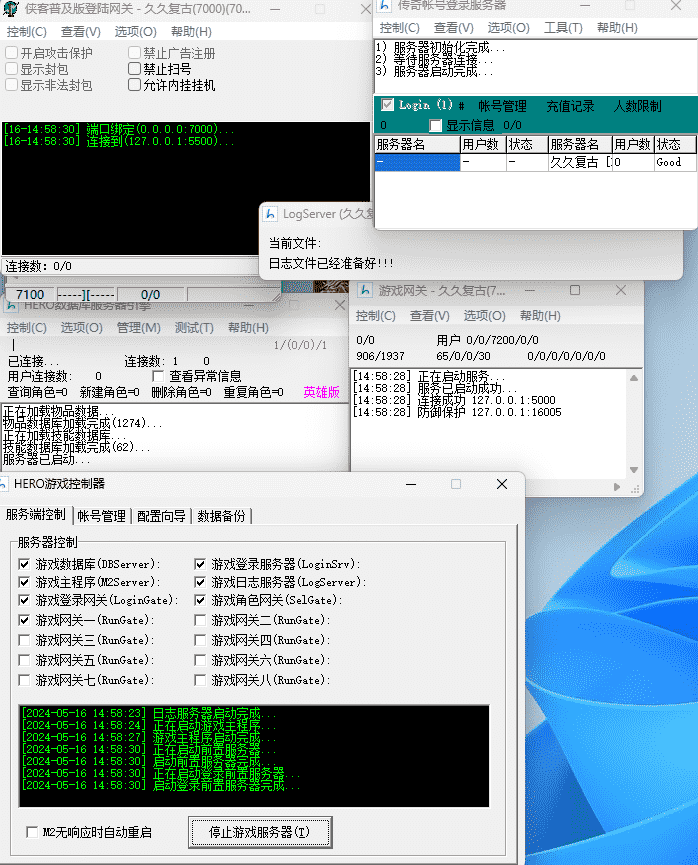Uncheck 游戏登录网关(LoginGate) checkbox
This screenshot has height=865, width=698.
24,600
